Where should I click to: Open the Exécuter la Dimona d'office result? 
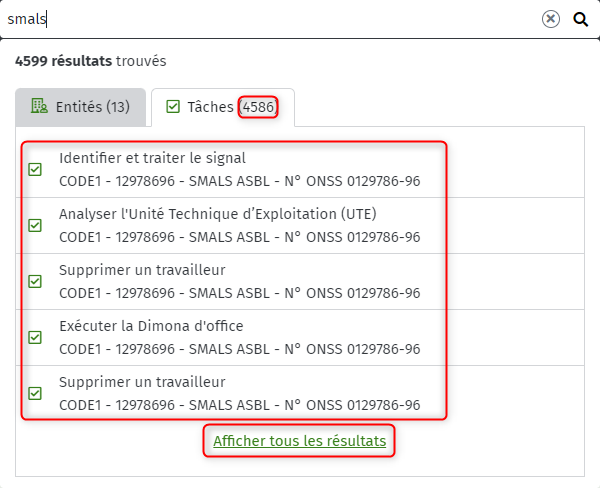pyautogui.click(x=300, y=338)
